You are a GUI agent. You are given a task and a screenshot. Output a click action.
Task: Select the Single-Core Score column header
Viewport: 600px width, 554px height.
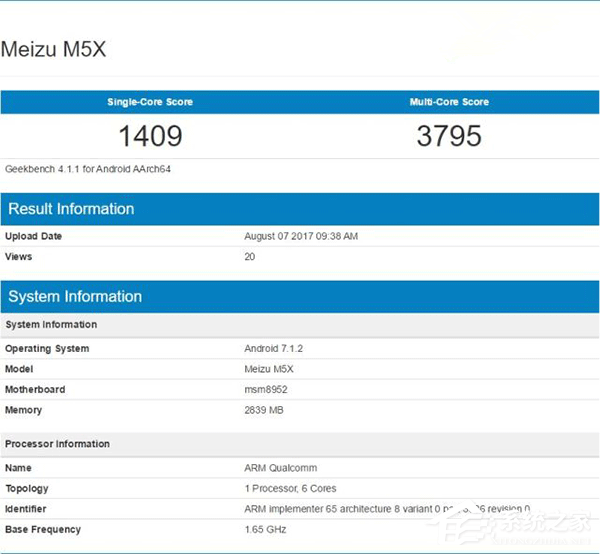150,102
